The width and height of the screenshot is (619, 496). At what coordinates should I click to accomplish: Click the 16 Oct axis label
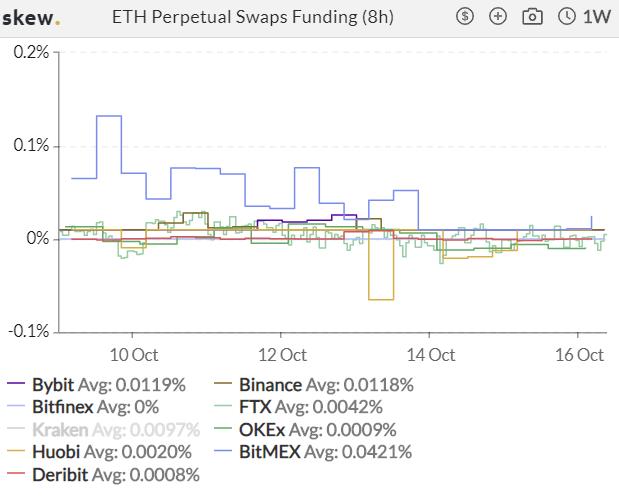(x=579, y=355)
